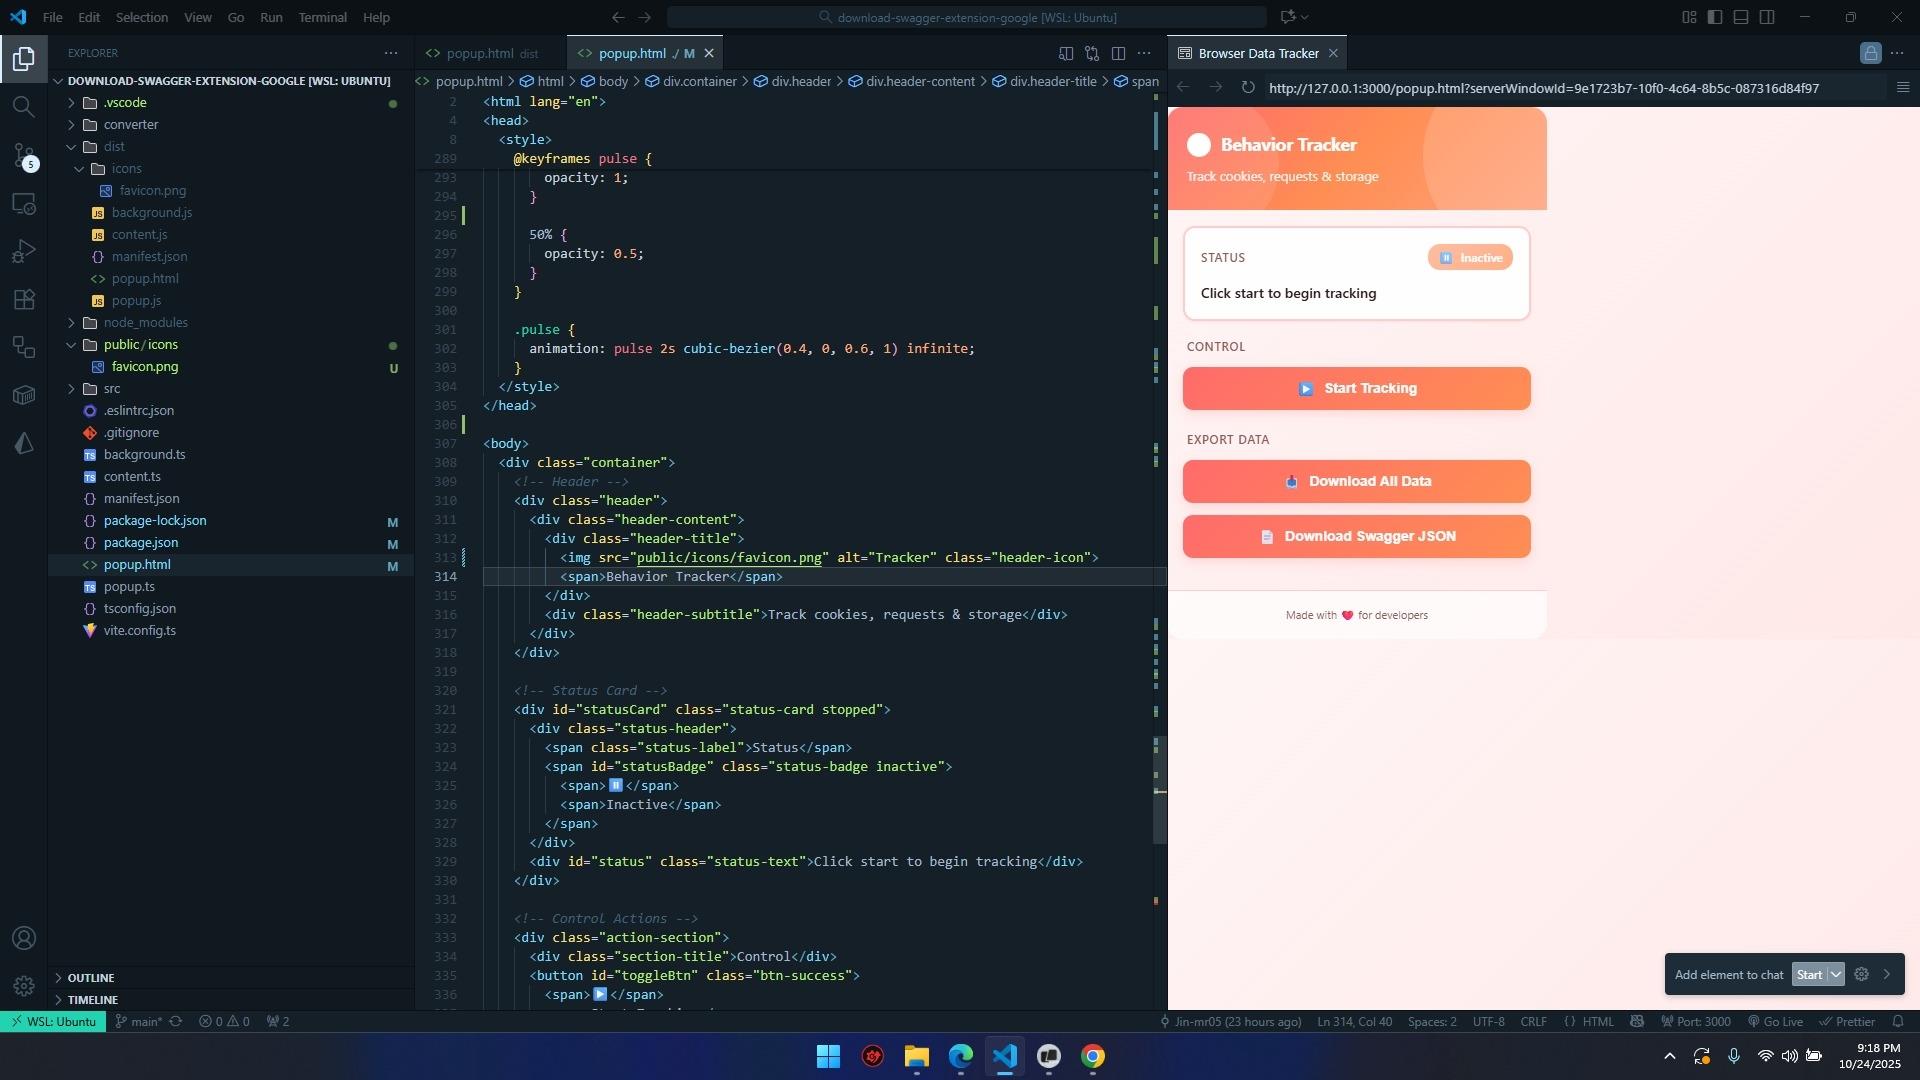Viewport: 1920px width, 1080px height.
Task: Click the editor vertical scrollbar thumb
Action: click(1159, 790)
